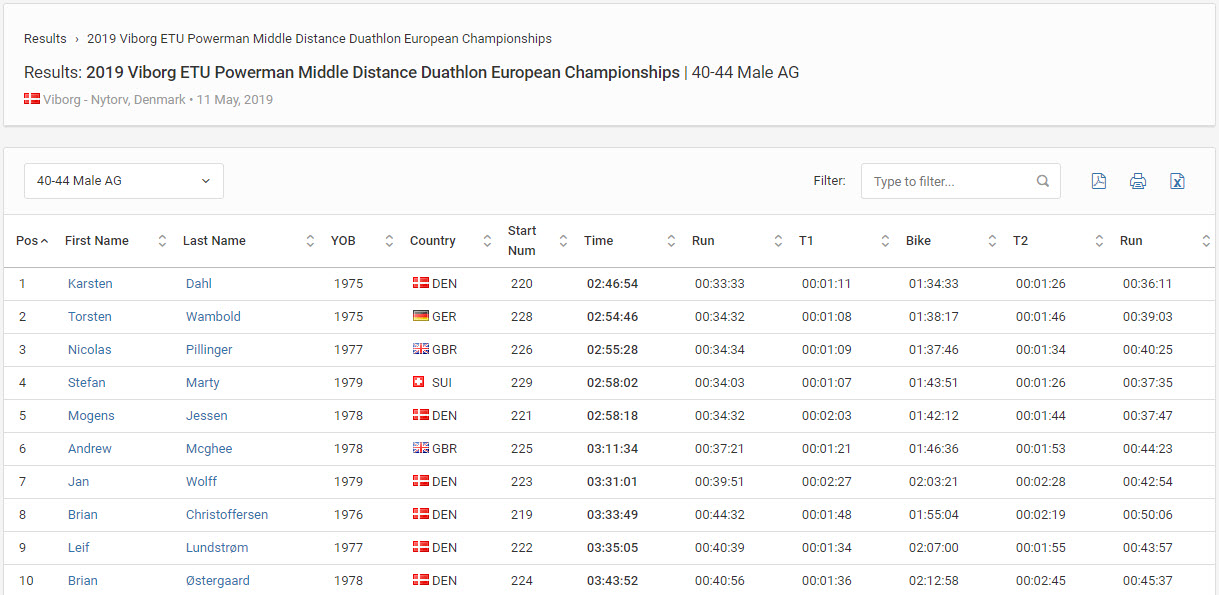The width and height of the screenshot is (1219, 595).
Task: Open the 40-44 Male AG category dropdown
Action: point(124,181)
